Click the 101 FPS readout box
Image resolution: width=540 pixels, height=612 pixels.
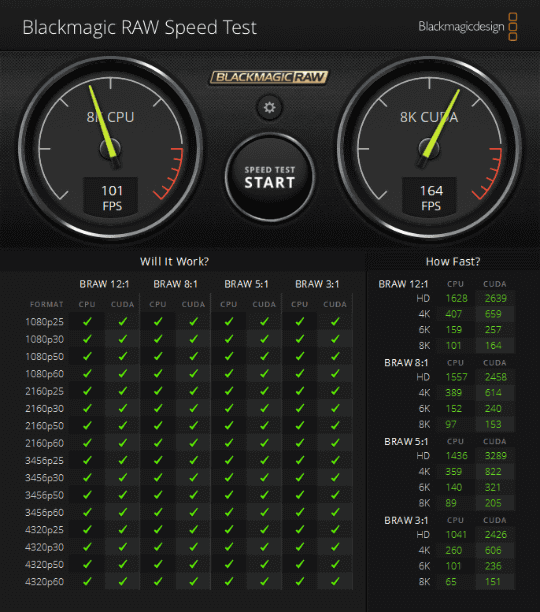click(111, 197)
